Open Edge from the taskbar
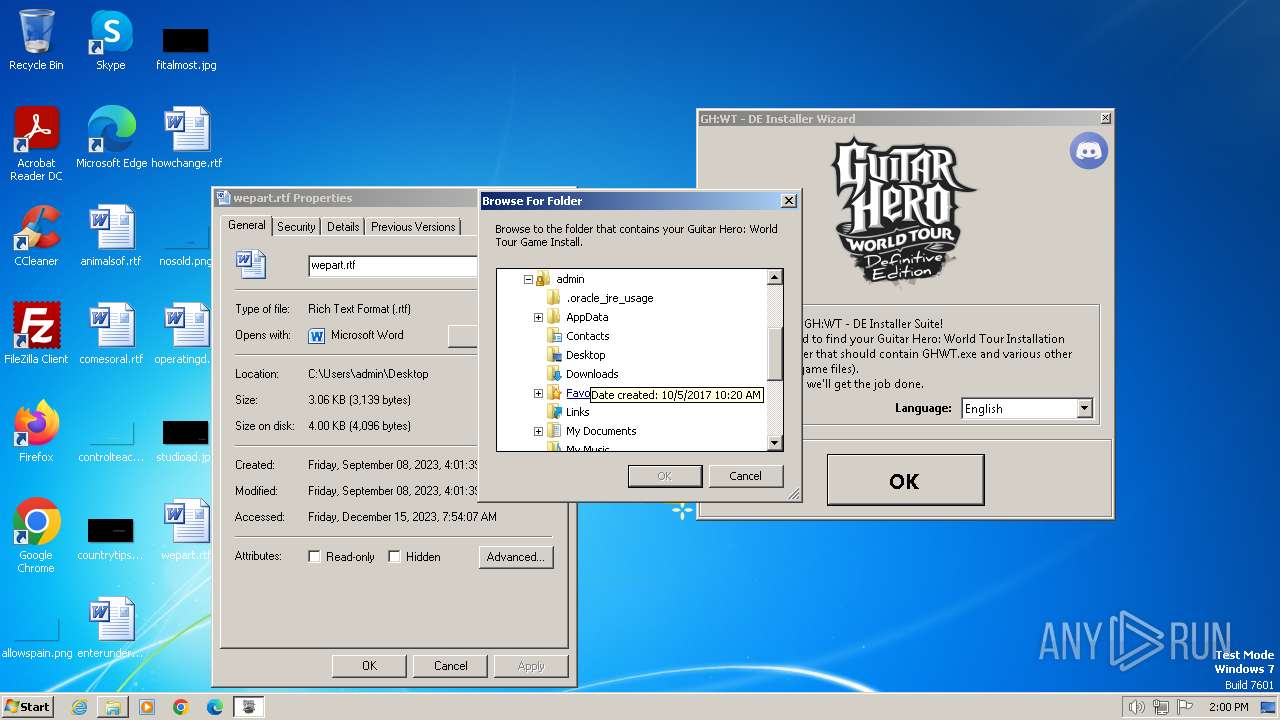Viewport: 1280px width, 720px height. (x=215, y=707)
